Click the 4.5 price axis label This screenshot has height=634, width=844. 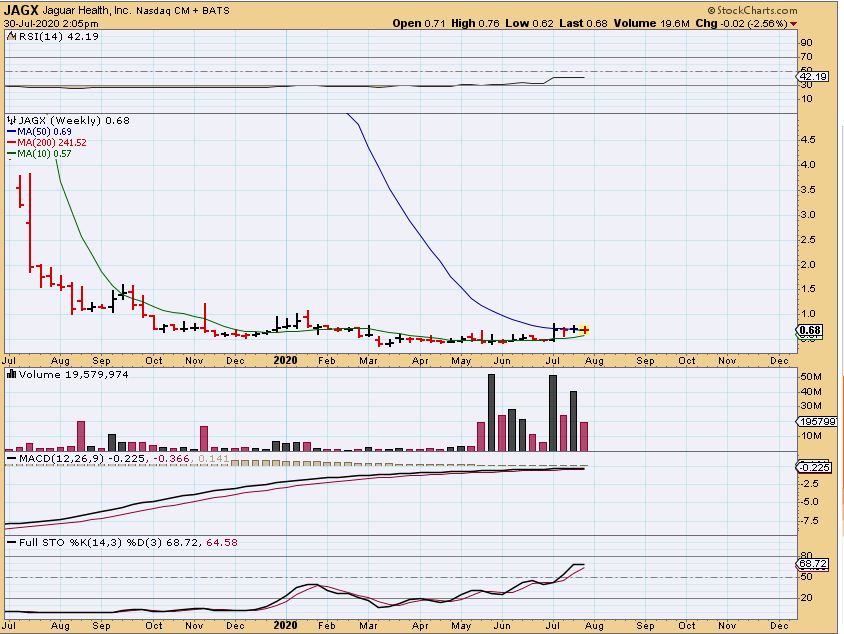[x=808, y=139]
